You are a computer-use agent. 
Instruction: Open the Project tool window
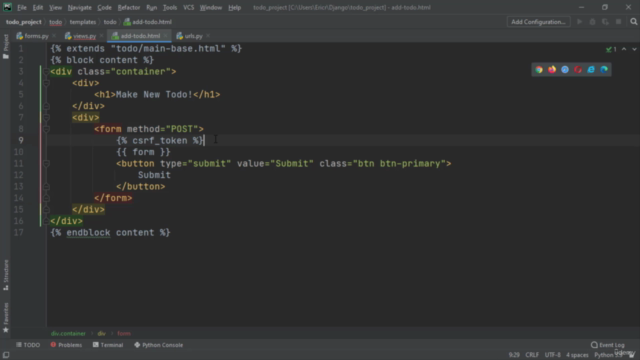click(x=6, y=46)
